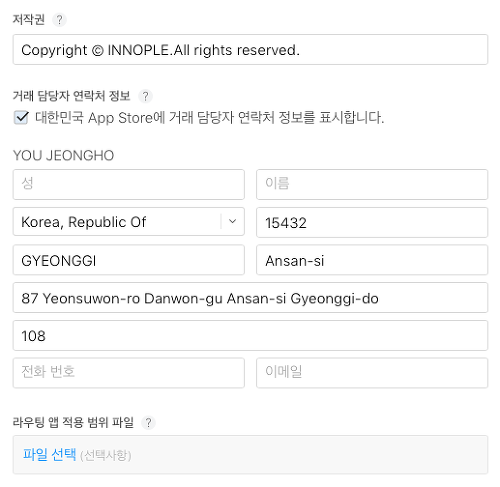Expand the Korea, Republic Of country dropdown
The height and width of the screenshot is (487, 500).
[x=129, y=222]
